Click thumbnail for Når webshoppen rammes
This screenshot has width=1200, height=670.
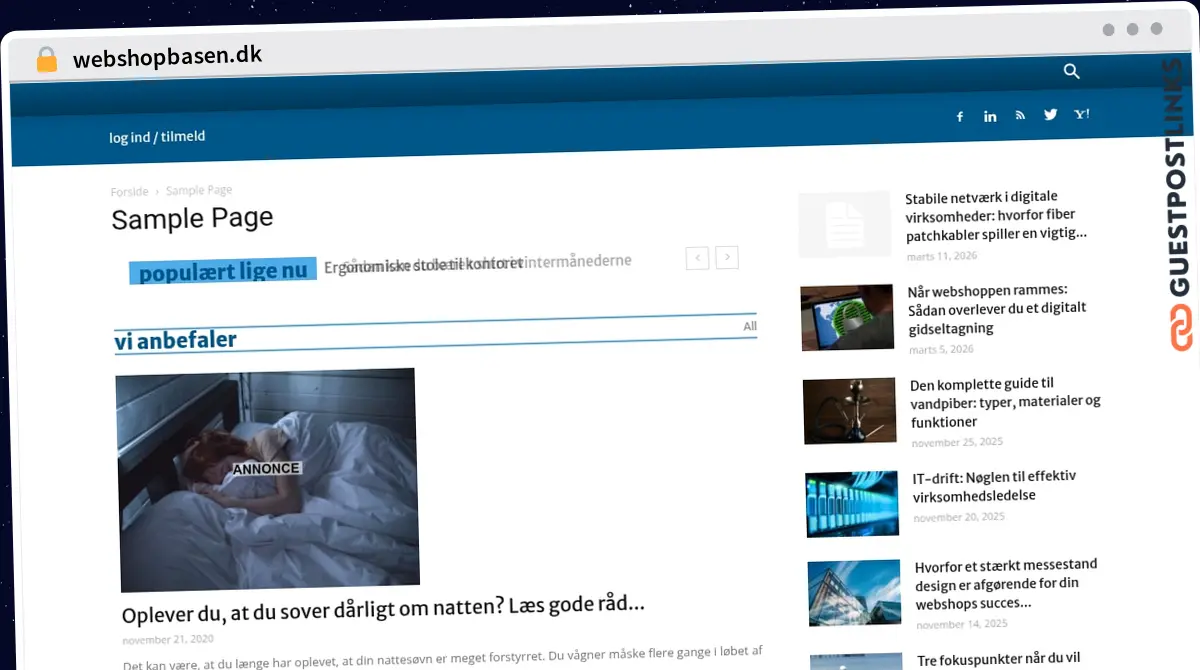point(848,318)
